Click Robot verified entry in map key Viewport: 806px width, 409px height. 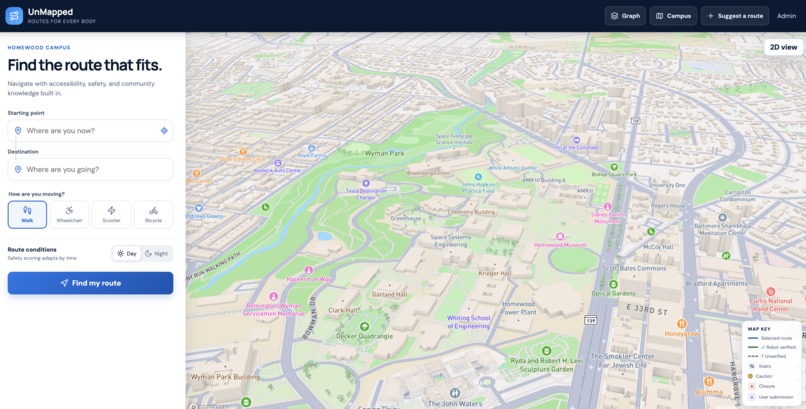click(x=772, y=347)
